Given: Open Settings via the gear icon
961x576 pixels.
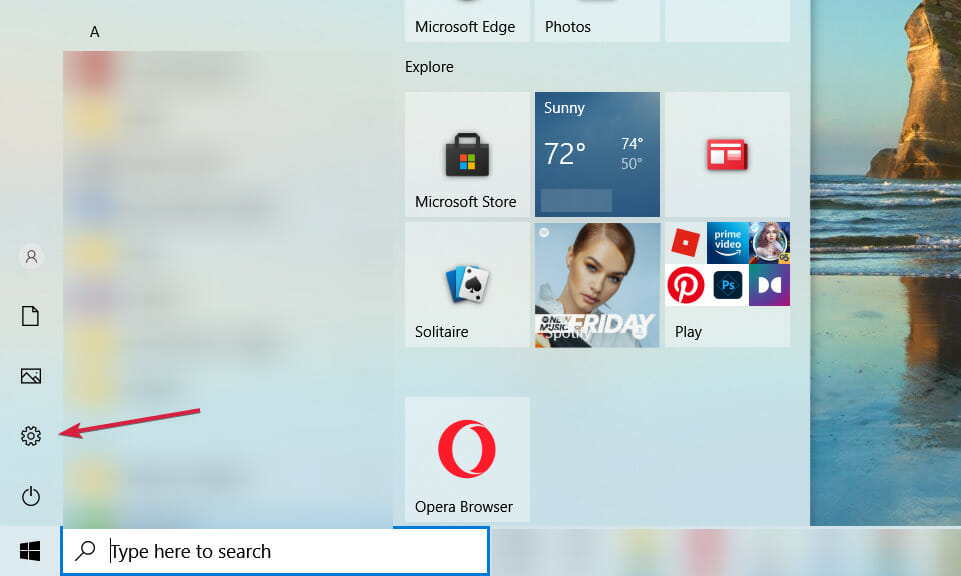Looking at the screenshot, I should pyautogui.click(x=31, y=436).
